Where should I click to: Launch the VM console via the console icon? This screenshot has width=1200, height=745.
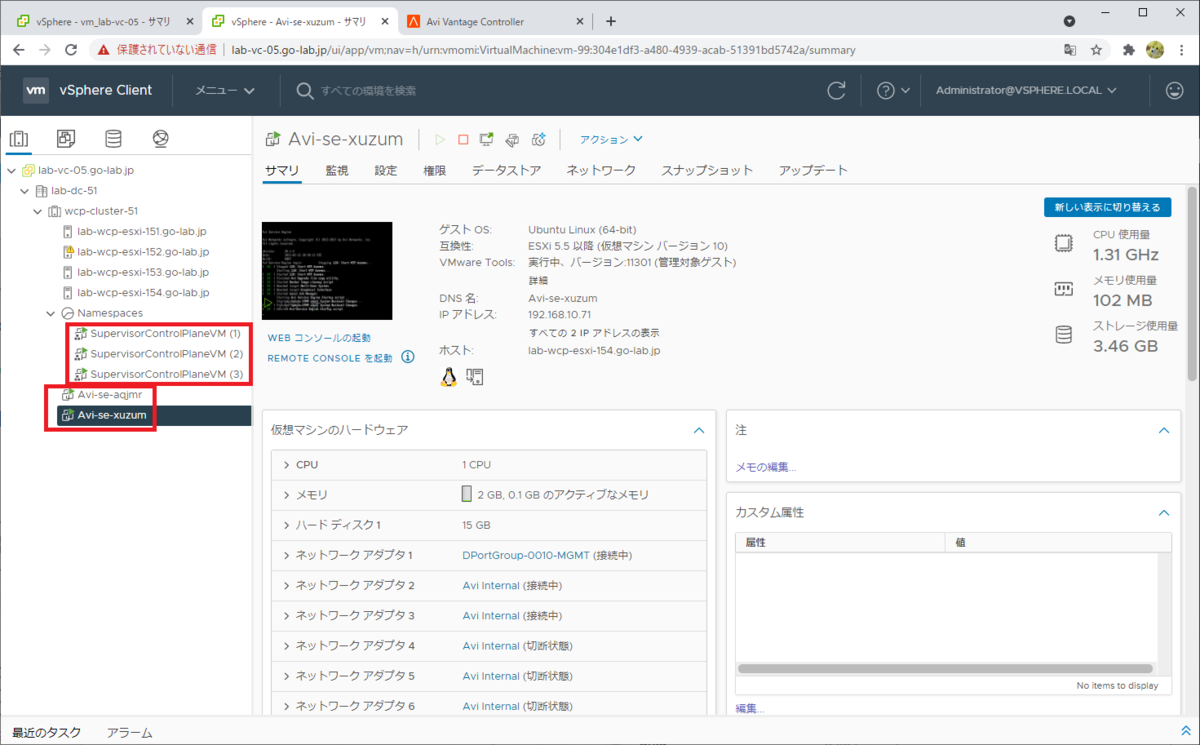click(487, 139)
